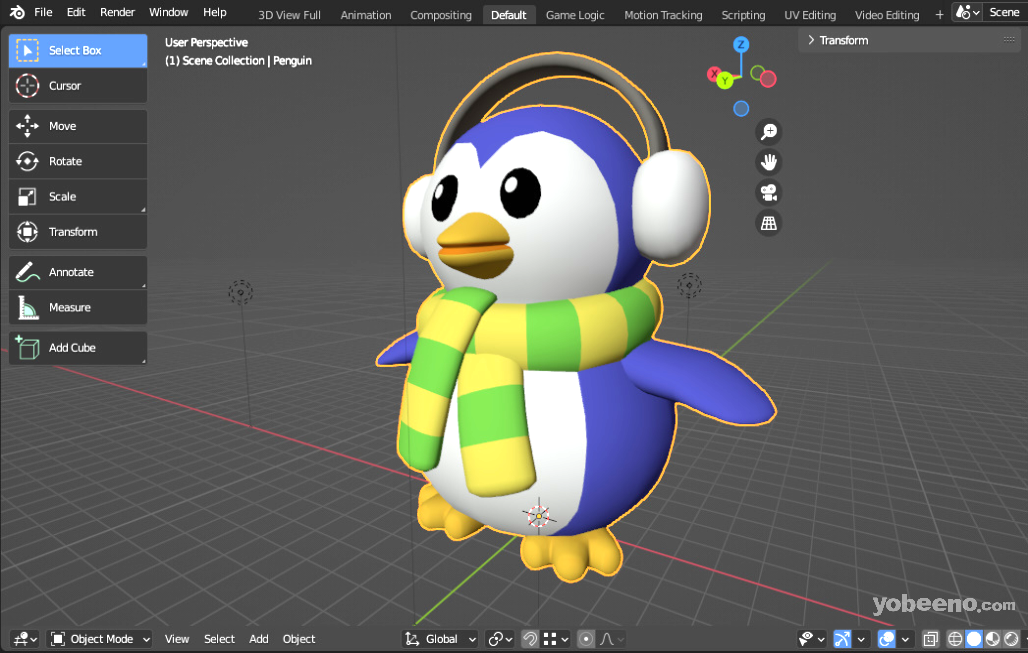Switch to the Compositing workspace tab
The image size is (1028, 653).
click(x=441, y=14)
